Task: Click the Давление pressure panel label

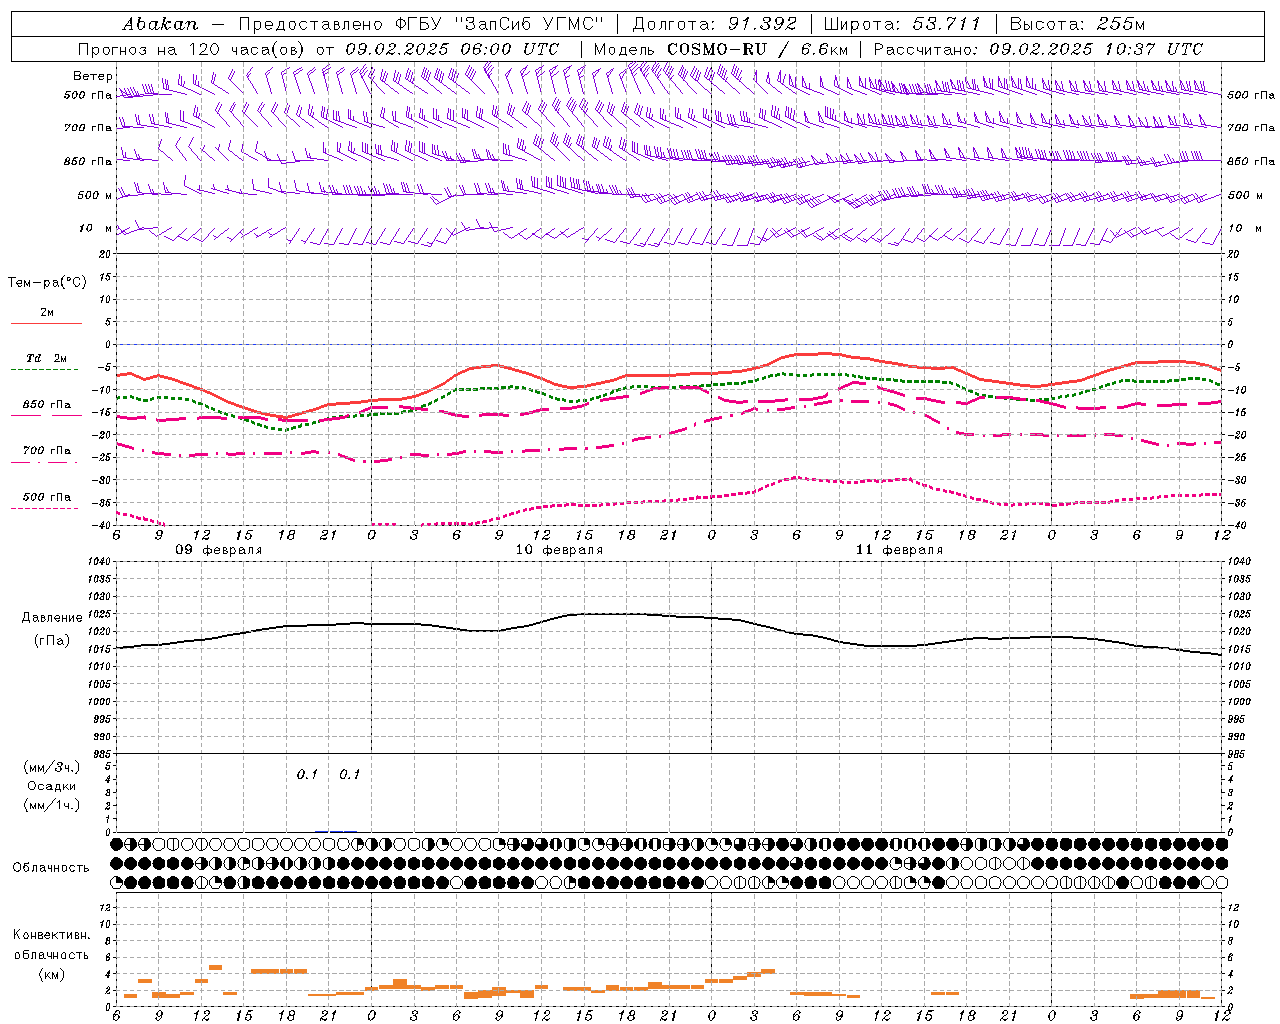Action: (52, 618)
